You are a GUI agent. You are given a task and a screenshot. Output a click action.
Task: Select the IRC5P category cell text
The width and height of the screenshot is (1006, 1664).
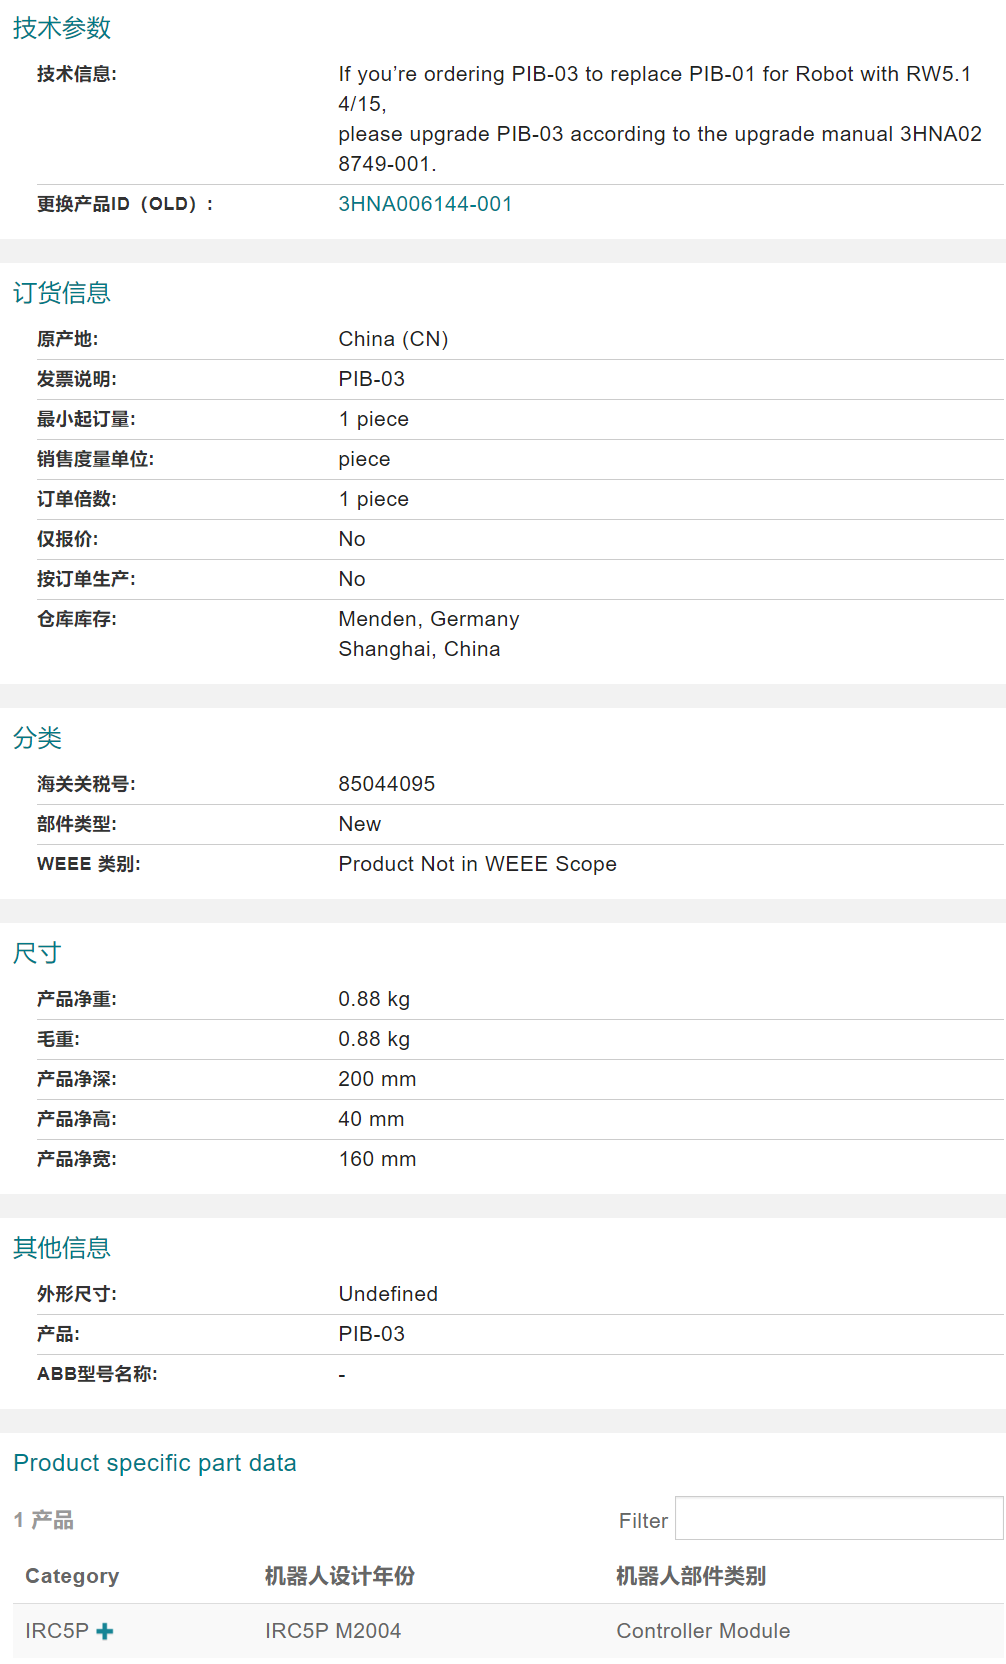tap(57, 1631)
